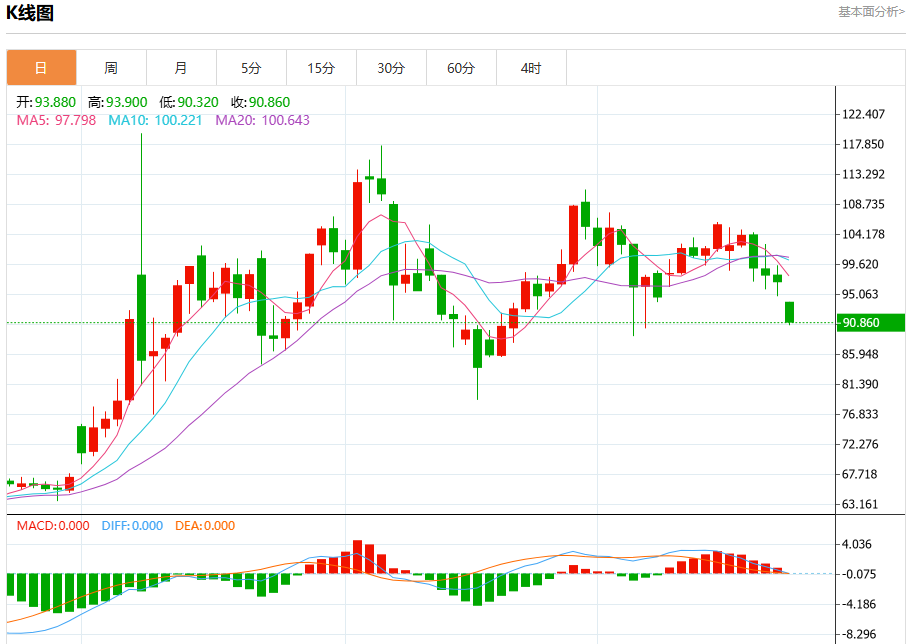Open the 4时 interval tab
This screenshot has width=910, height=644.
click(531, 68)
